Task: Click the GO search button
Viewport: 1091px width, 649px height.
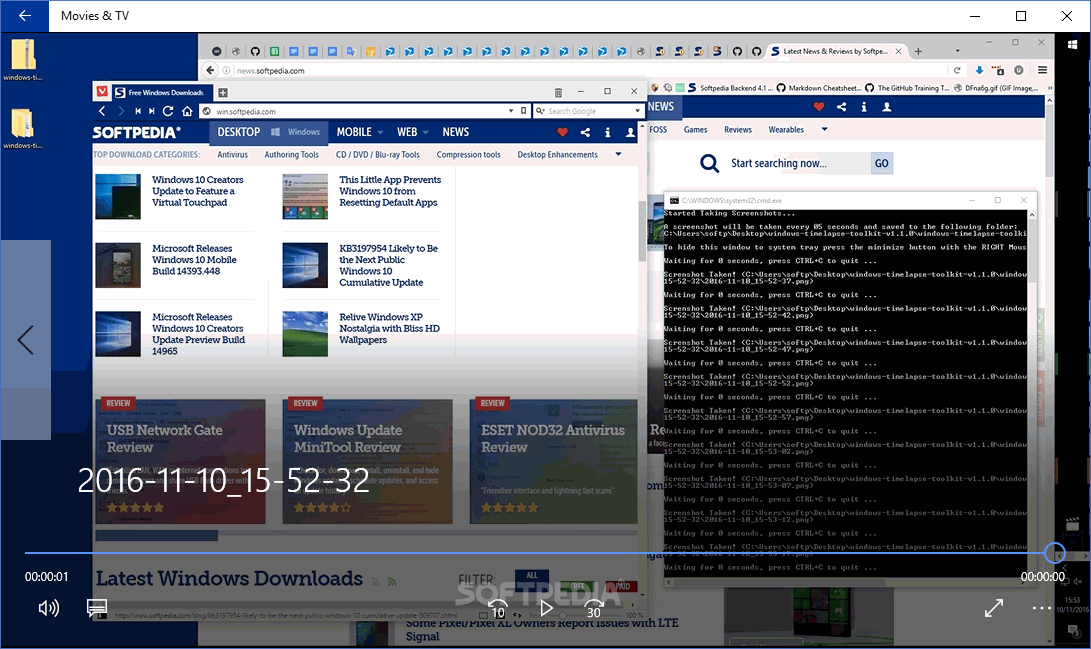Action: (882, 163)
